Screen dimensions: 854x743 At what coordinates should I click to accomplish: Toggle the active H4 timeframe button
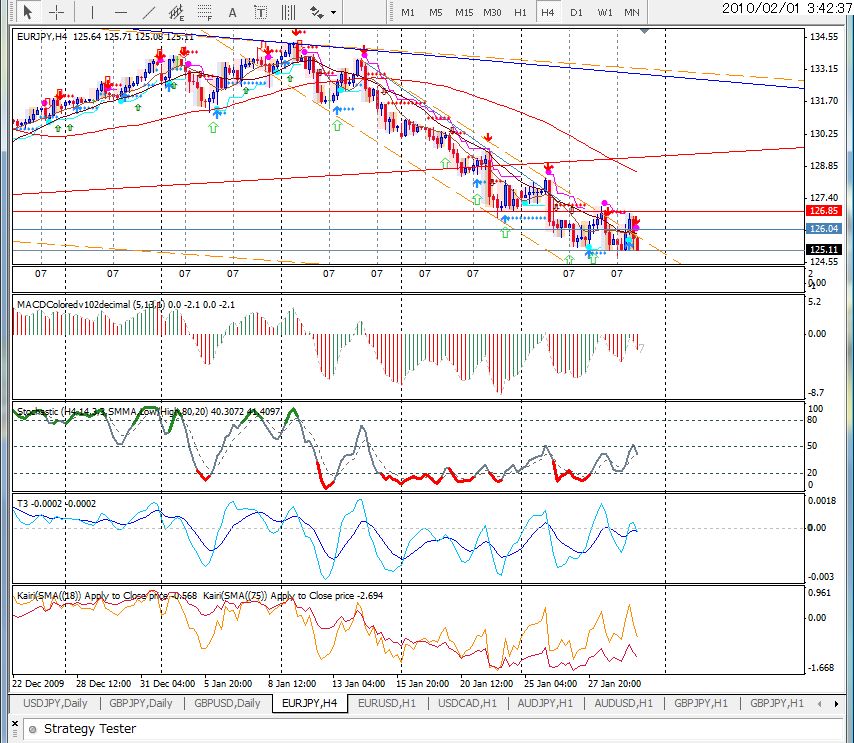pyautogui.click(x=548, y=12)
